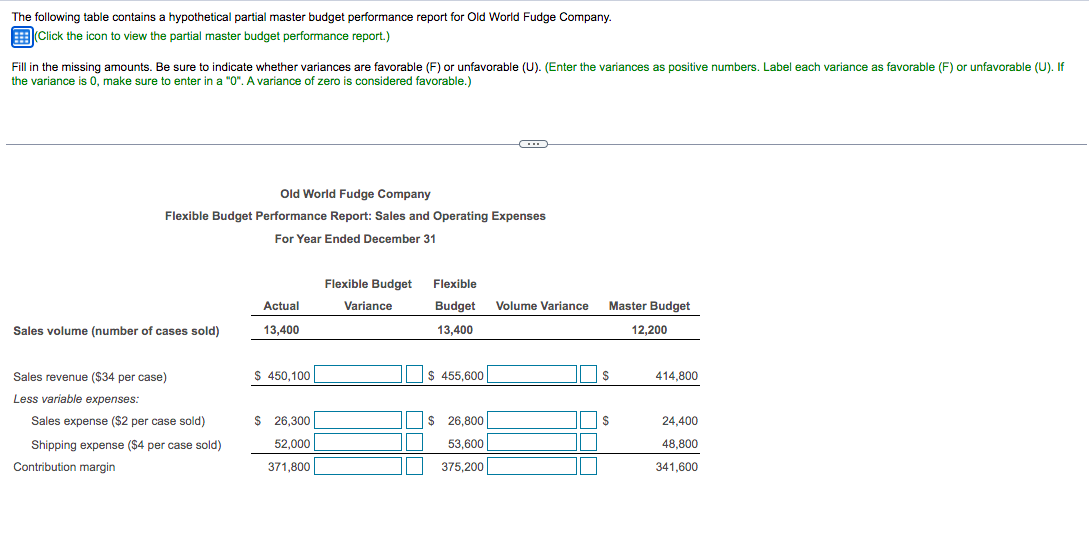Select Contribution margin flexible budget variance F/U box

click(x=415, y=466)
